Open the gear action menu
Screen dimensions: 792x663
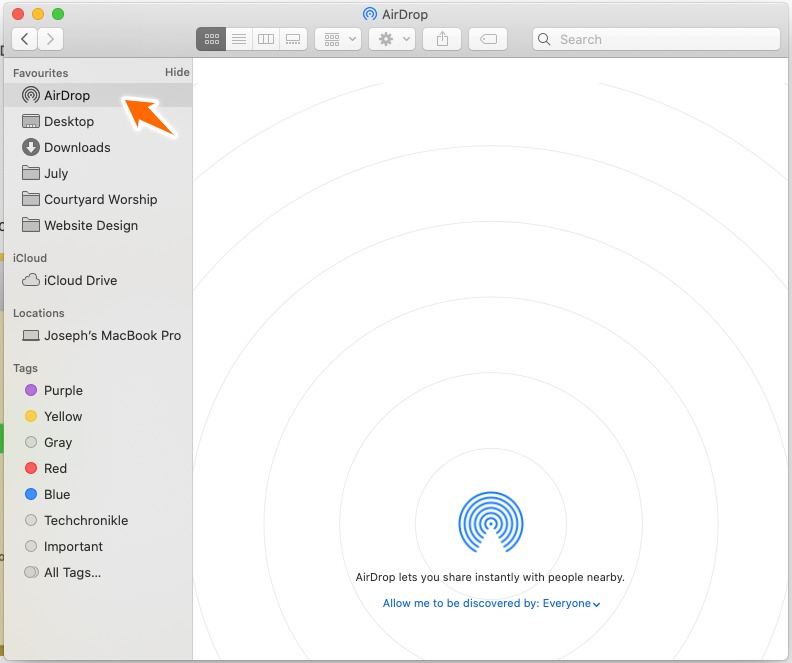tap(392, 39)
